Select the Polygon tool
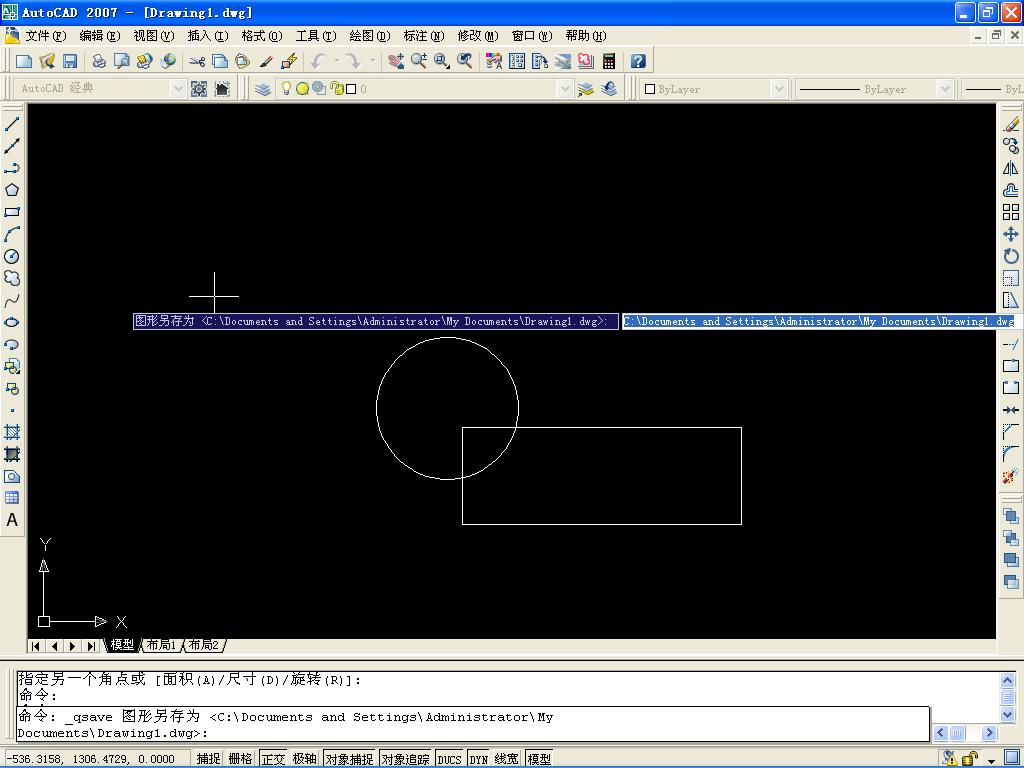The width and height of the screenshot is (1024, 768). 12,190
